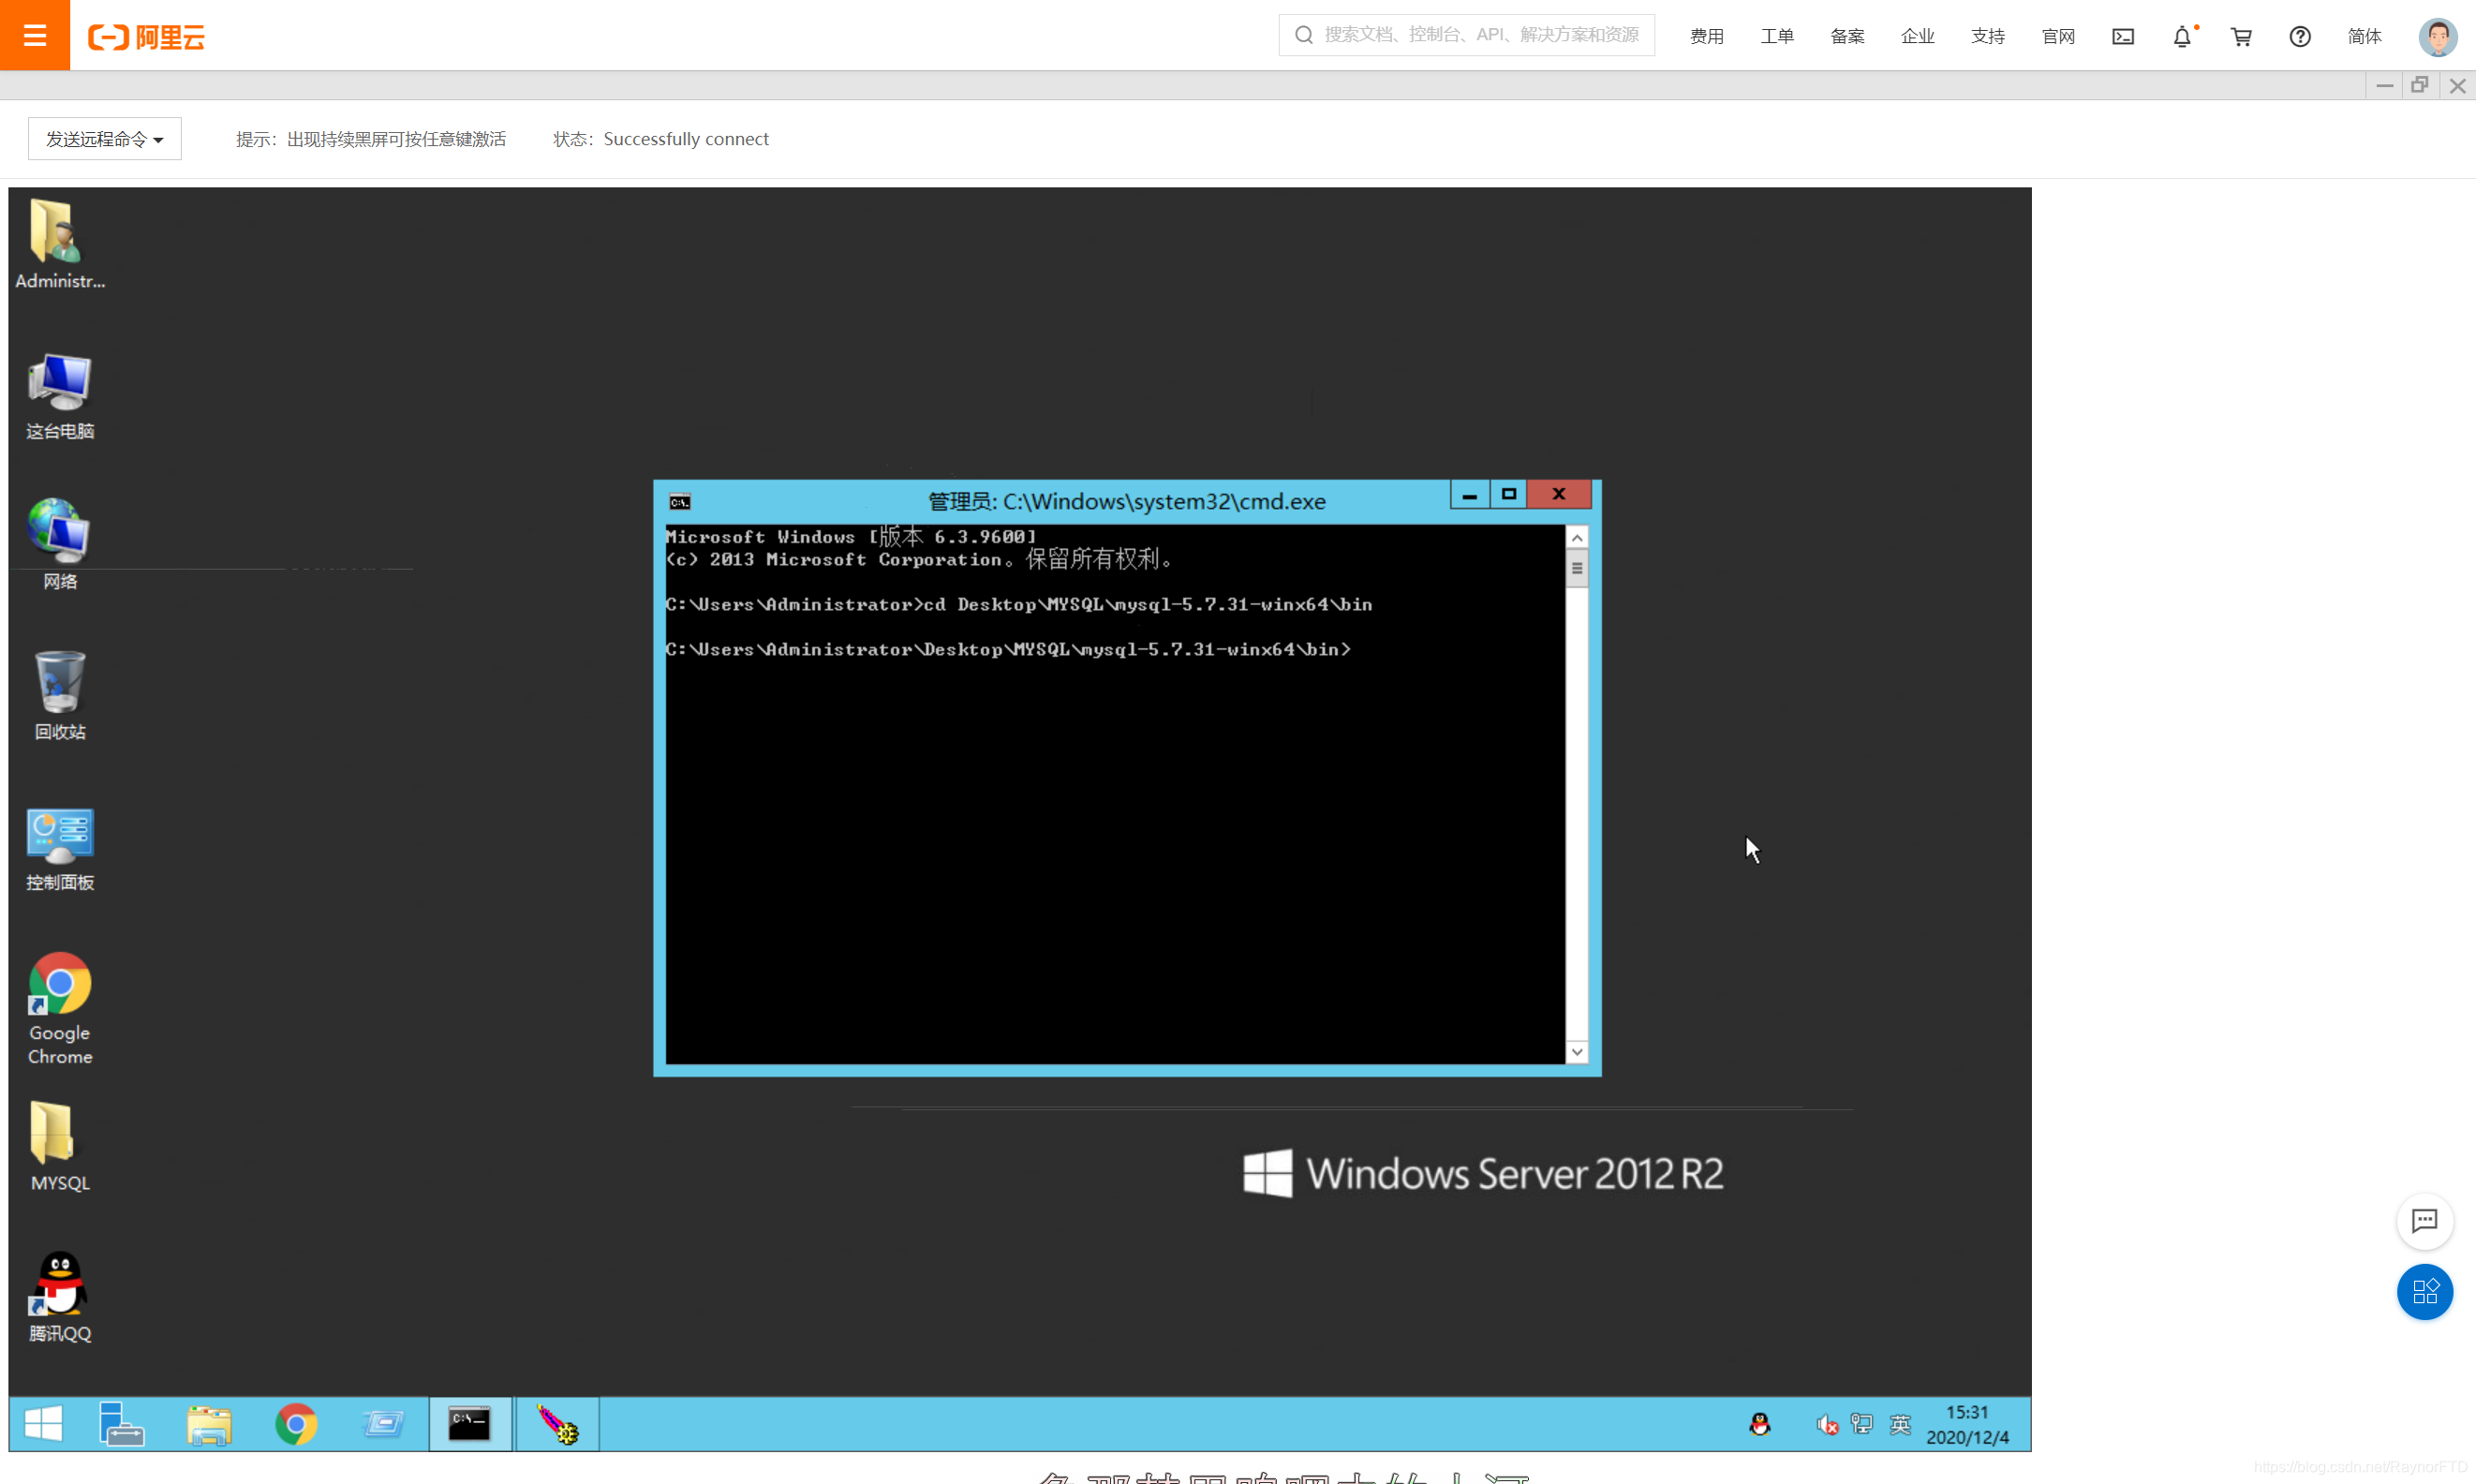
Task: Click the Cloud Shell terminal icon
Action: coord(2122,37)
